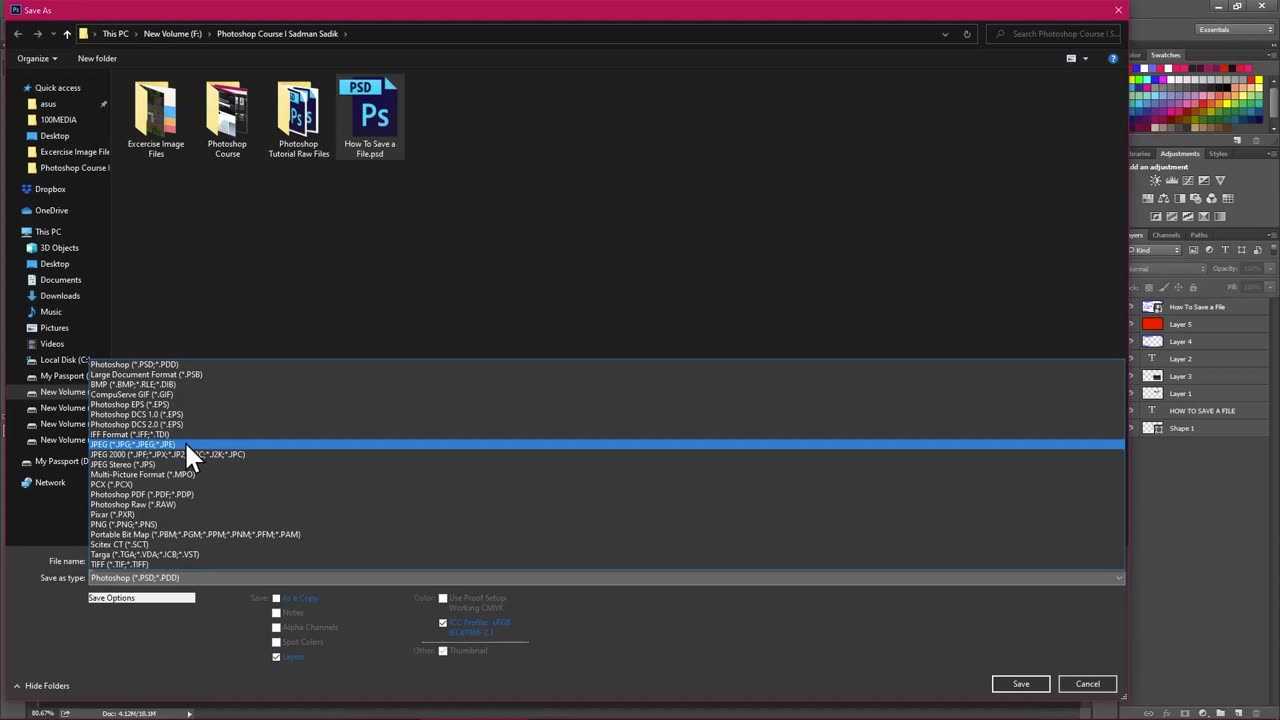Choose Targa format from the list
1280x720 pixels.
tap(606, 554)
